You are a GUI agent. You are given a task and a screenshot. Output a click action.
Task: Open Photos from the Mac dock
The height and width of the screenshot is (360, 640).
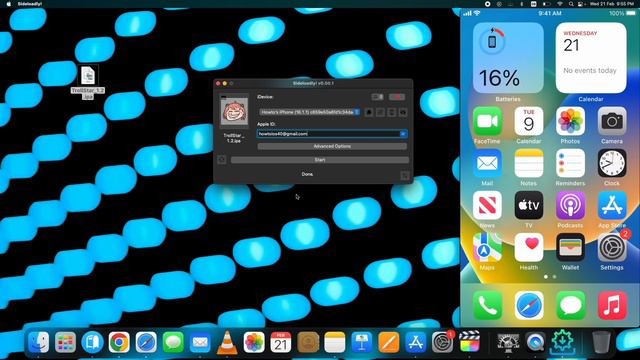254,342
